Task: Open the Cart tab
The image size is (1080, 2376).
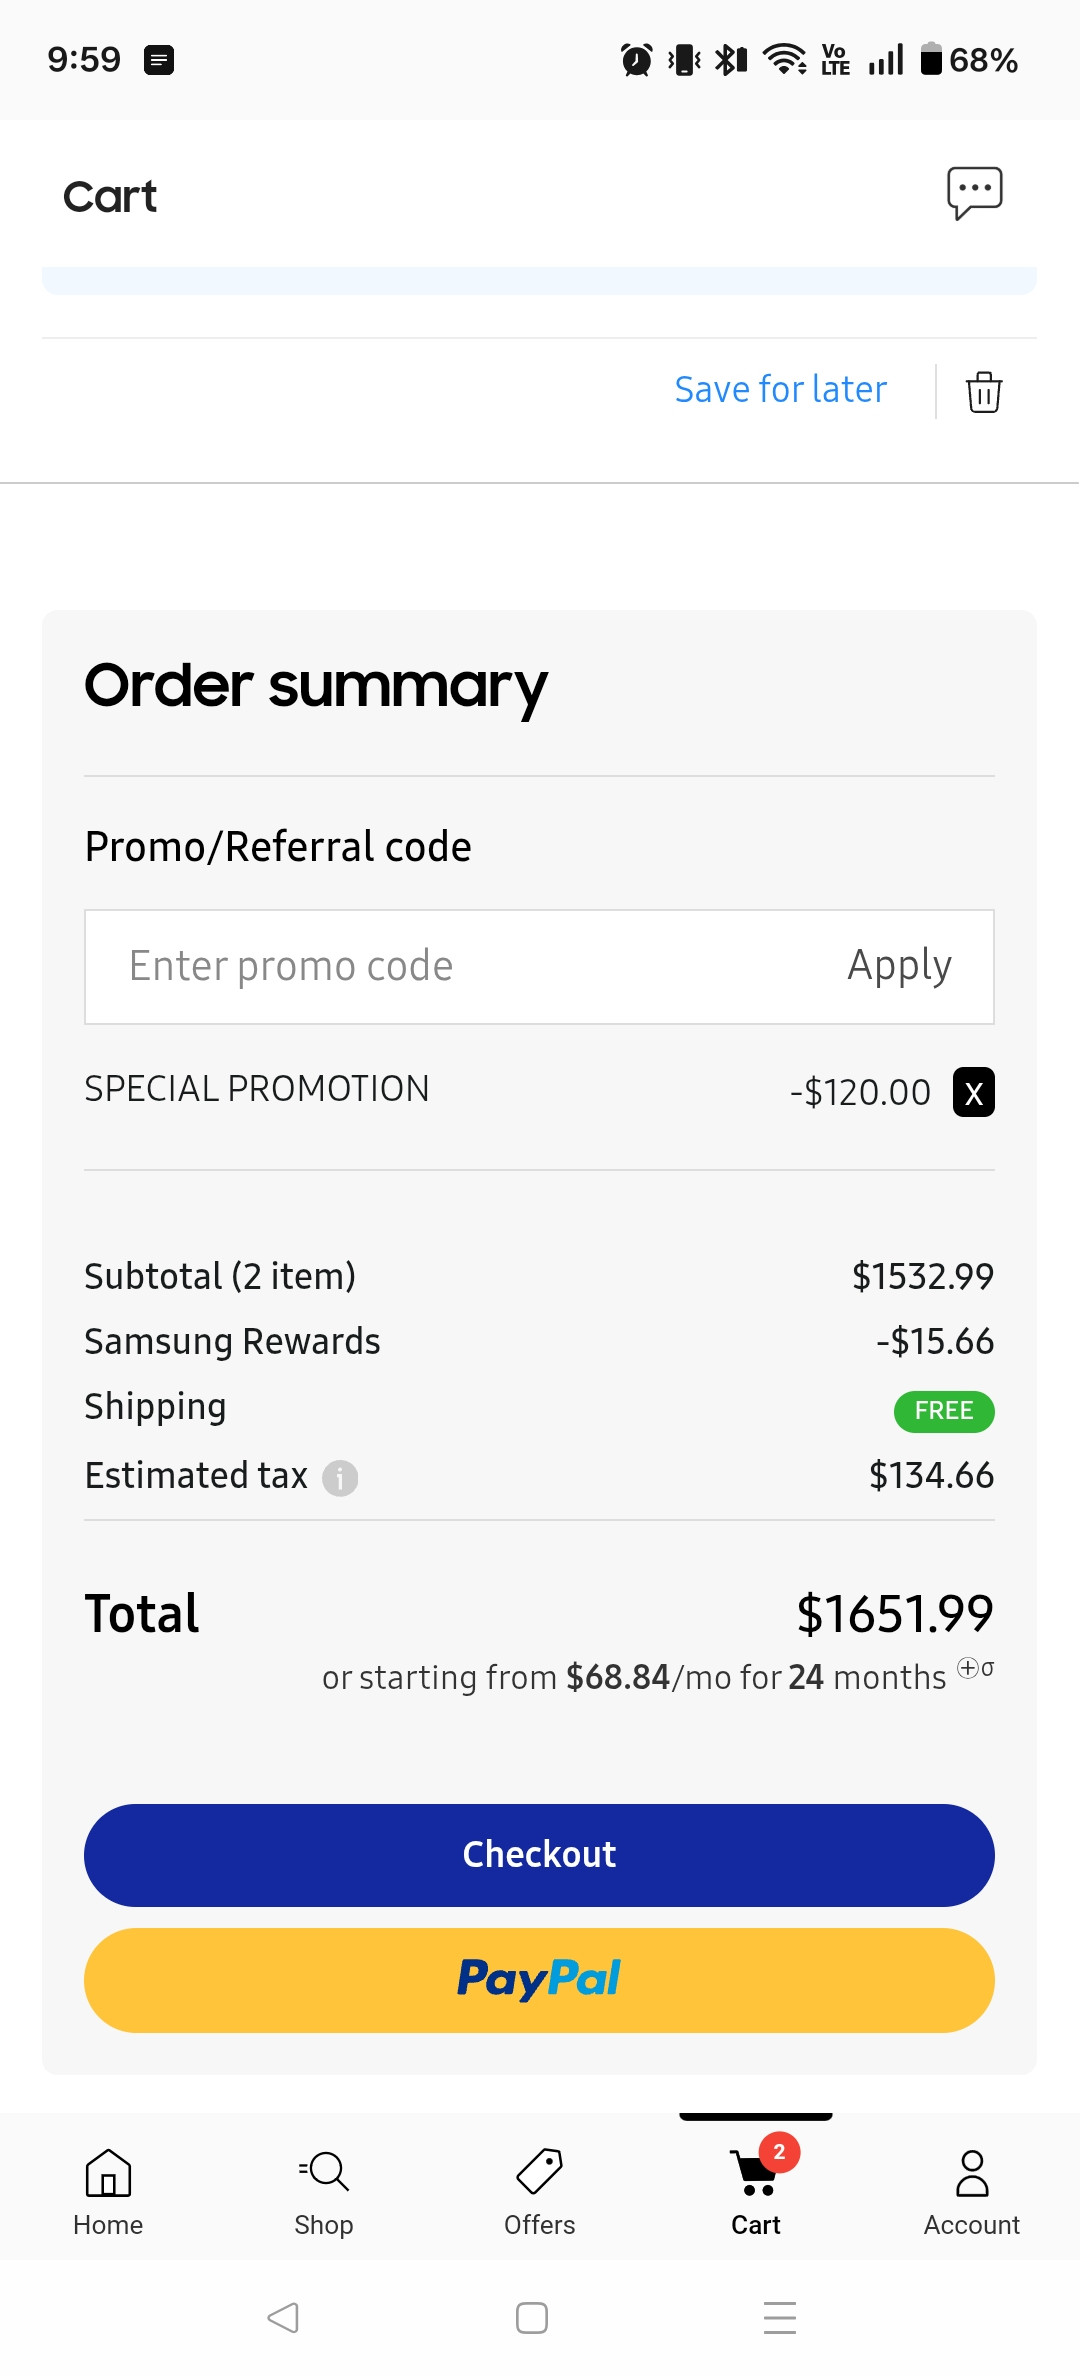Action: (x=756, y=2188)
